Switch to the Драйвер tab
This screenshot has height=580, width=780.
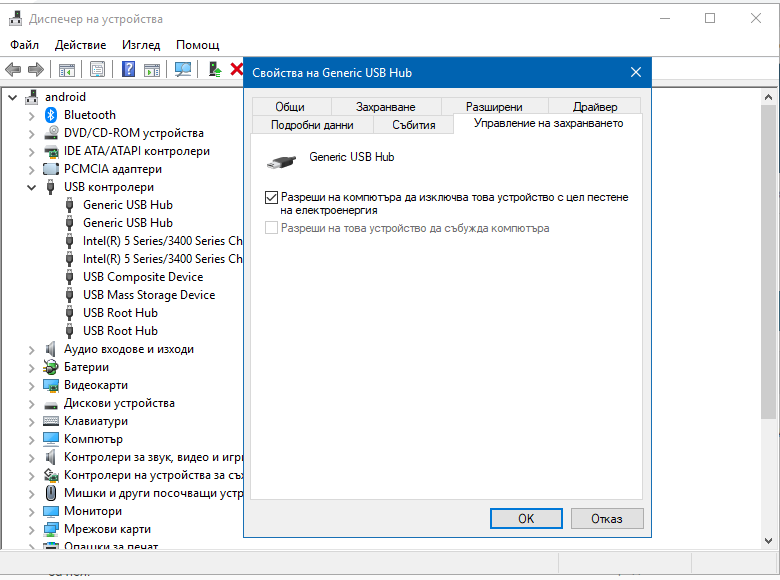[x=595, y=106]
